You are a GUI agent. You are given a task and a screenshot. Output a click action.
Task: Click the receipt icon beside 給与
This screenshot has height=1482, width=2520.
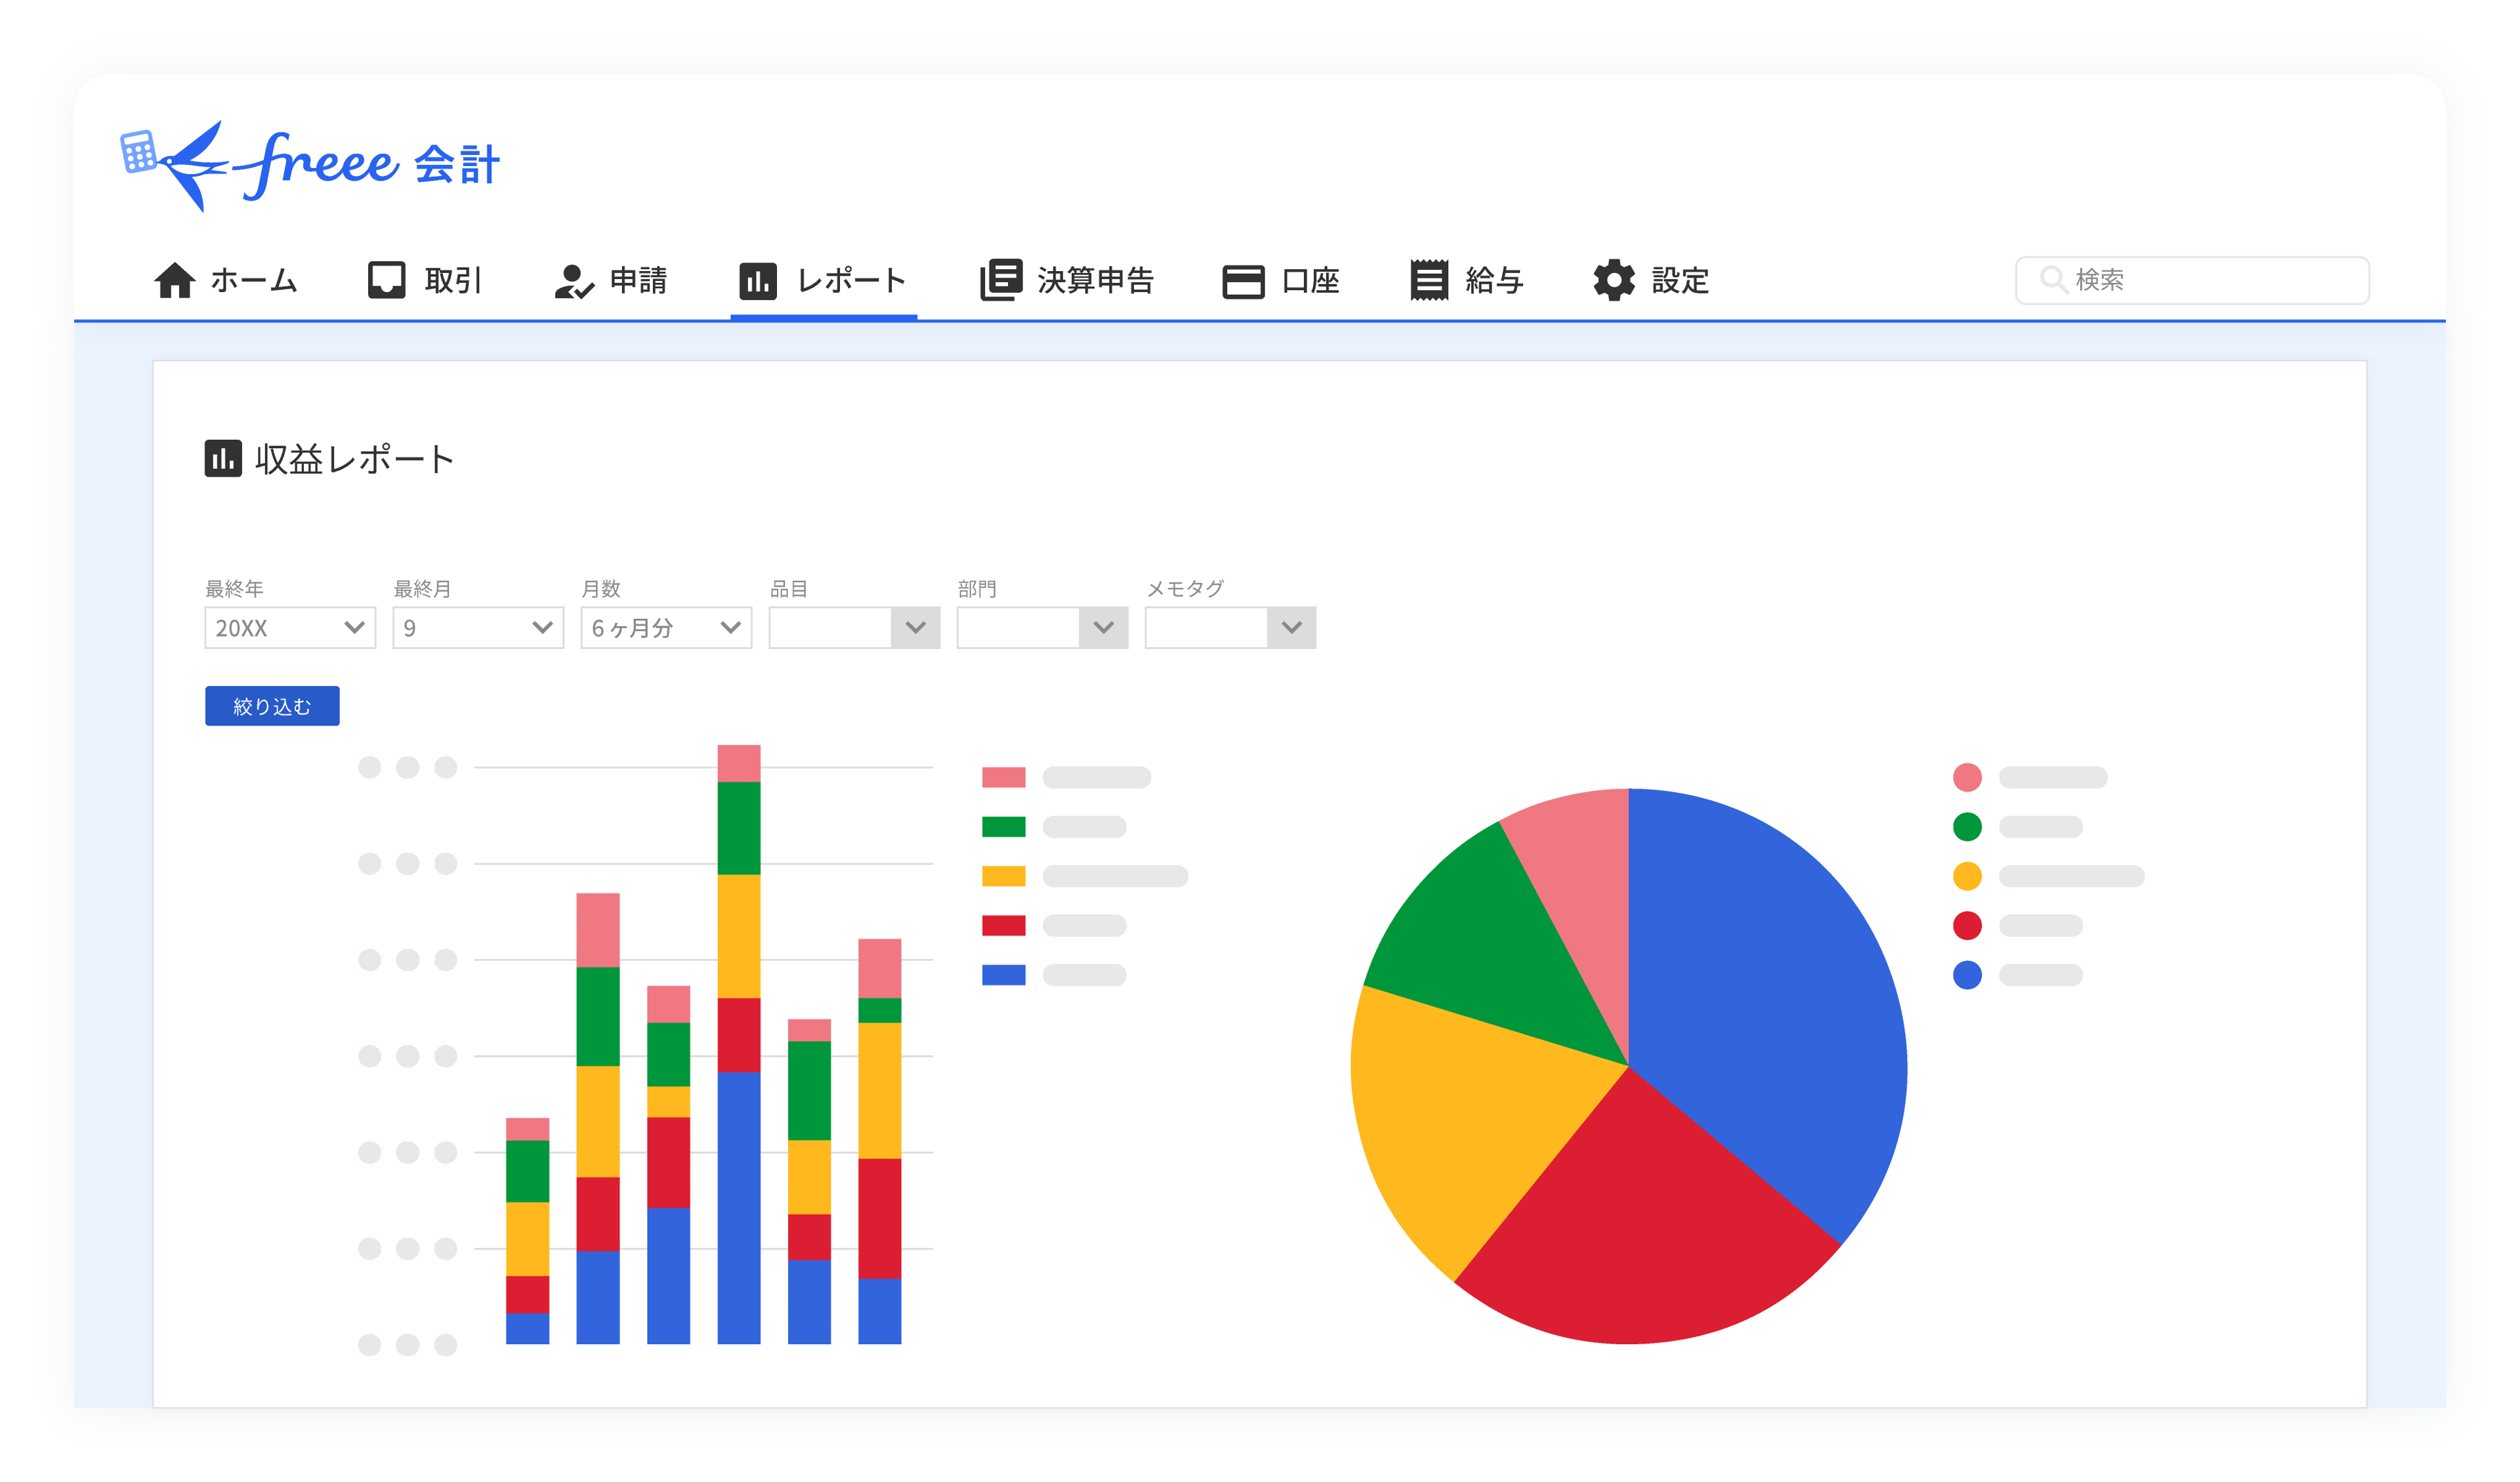click(1429, 280)
